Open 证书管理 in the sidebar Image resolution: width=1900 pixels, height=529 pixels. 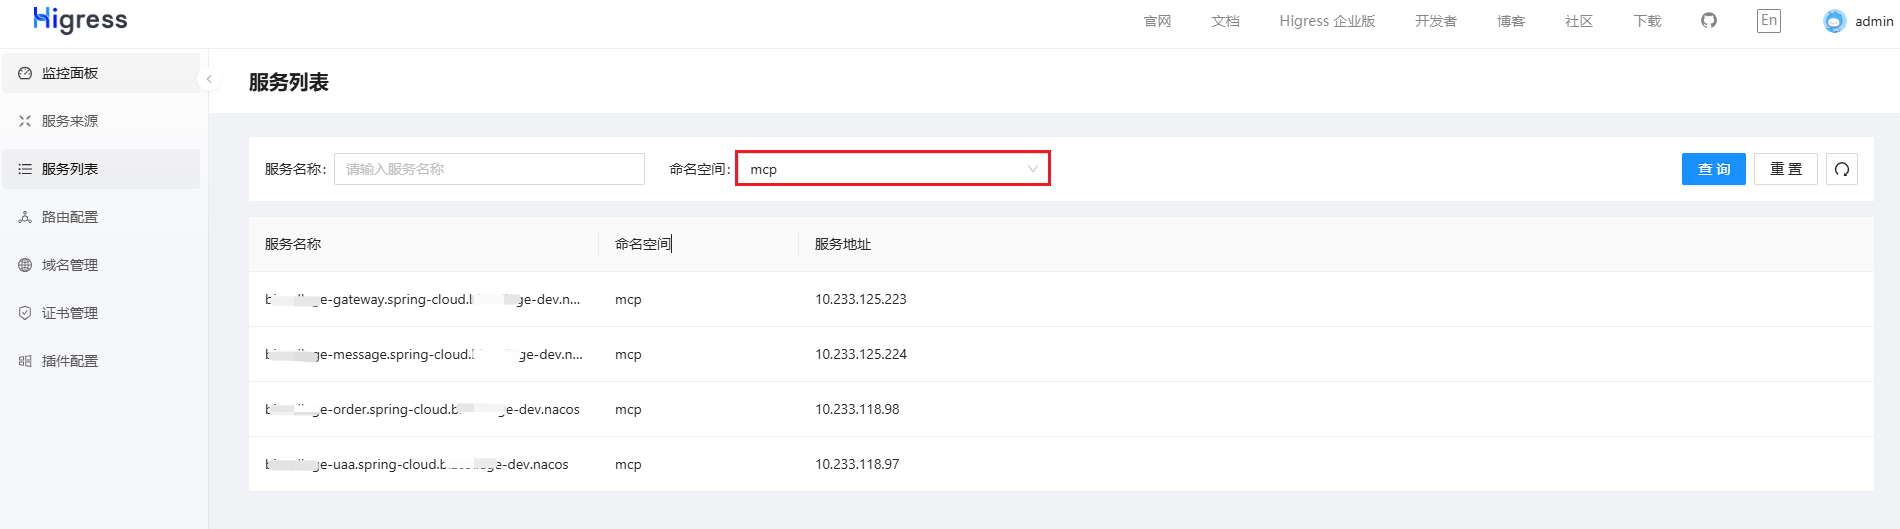point(70,313)
